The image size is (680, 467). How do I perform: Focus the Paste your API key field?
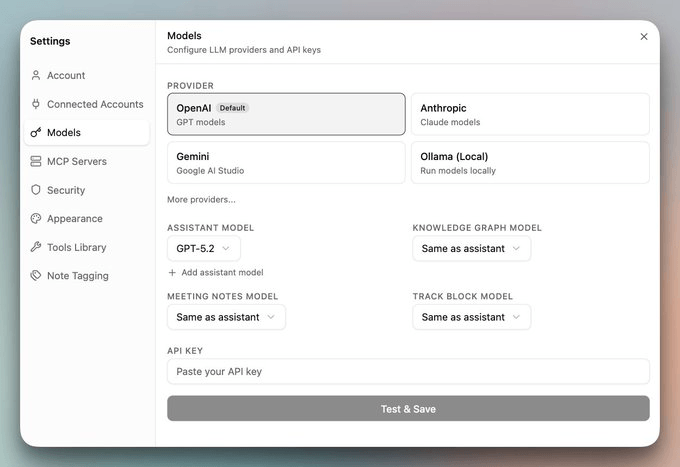point(408,372)
